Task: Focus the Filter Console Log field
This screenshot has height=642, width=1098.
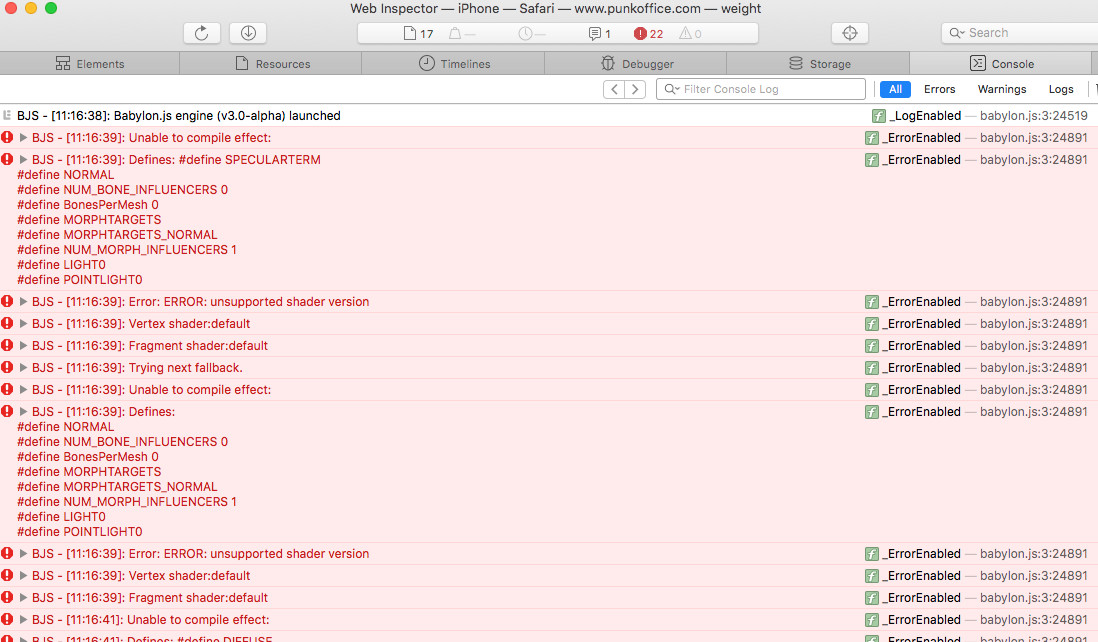Action: click(760, 89)
